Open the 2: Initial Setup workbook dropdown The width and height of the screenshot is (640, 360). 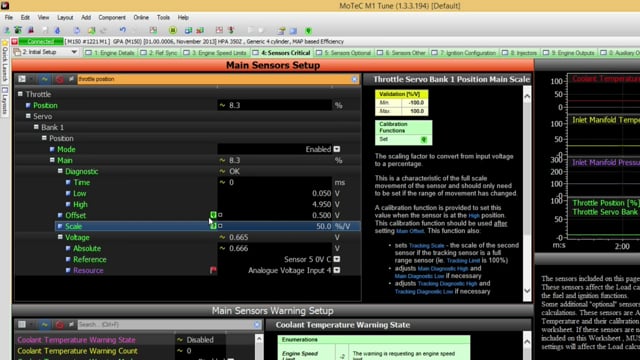74,52
